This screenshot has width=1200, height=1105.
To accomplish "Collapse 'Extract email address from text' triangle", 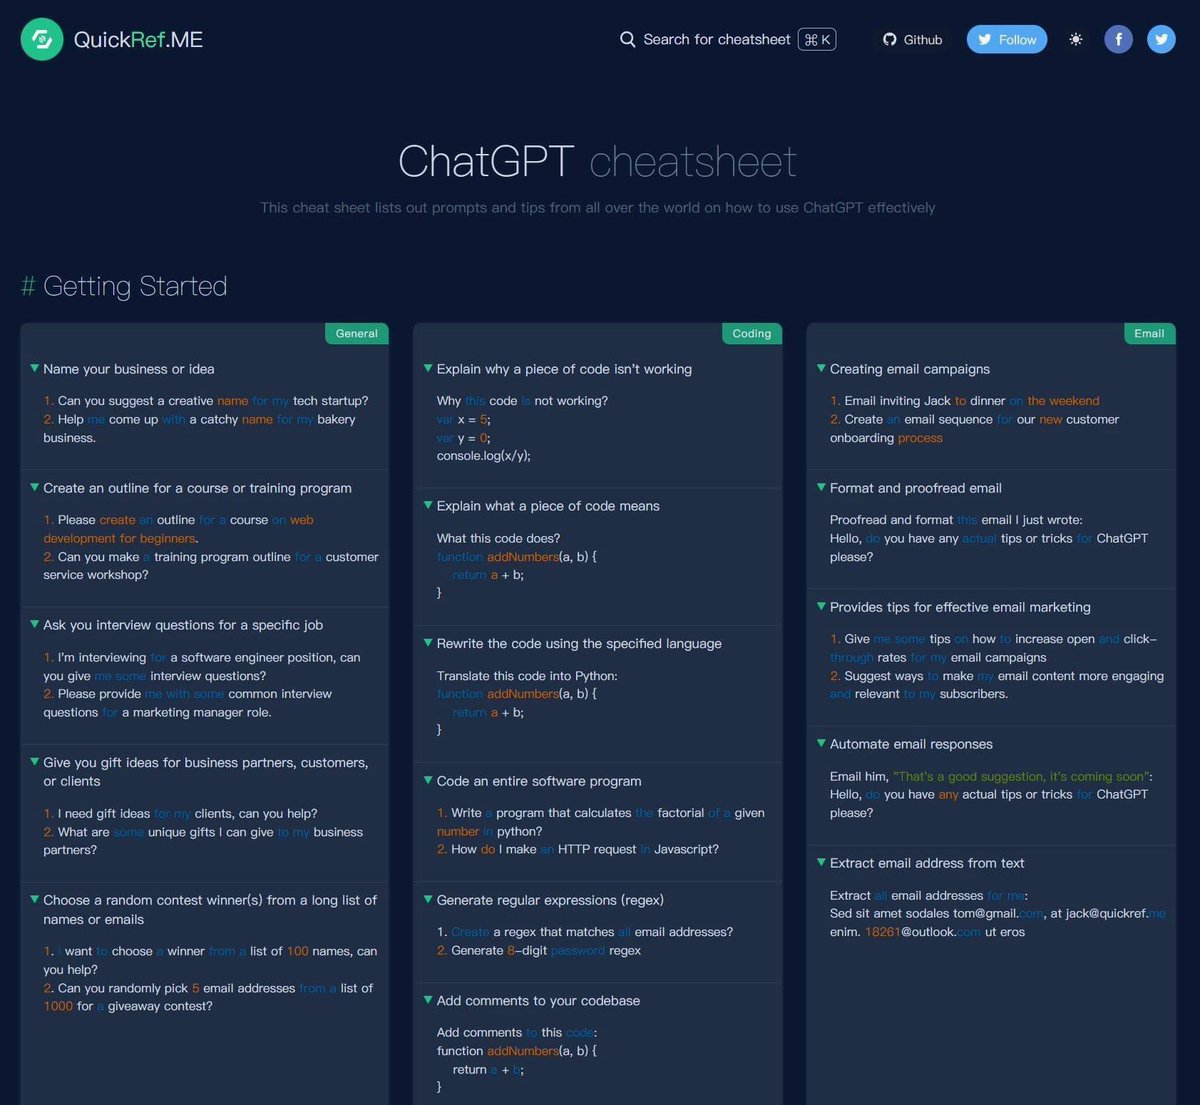I will pyautogui.click(x=821, y=863).
